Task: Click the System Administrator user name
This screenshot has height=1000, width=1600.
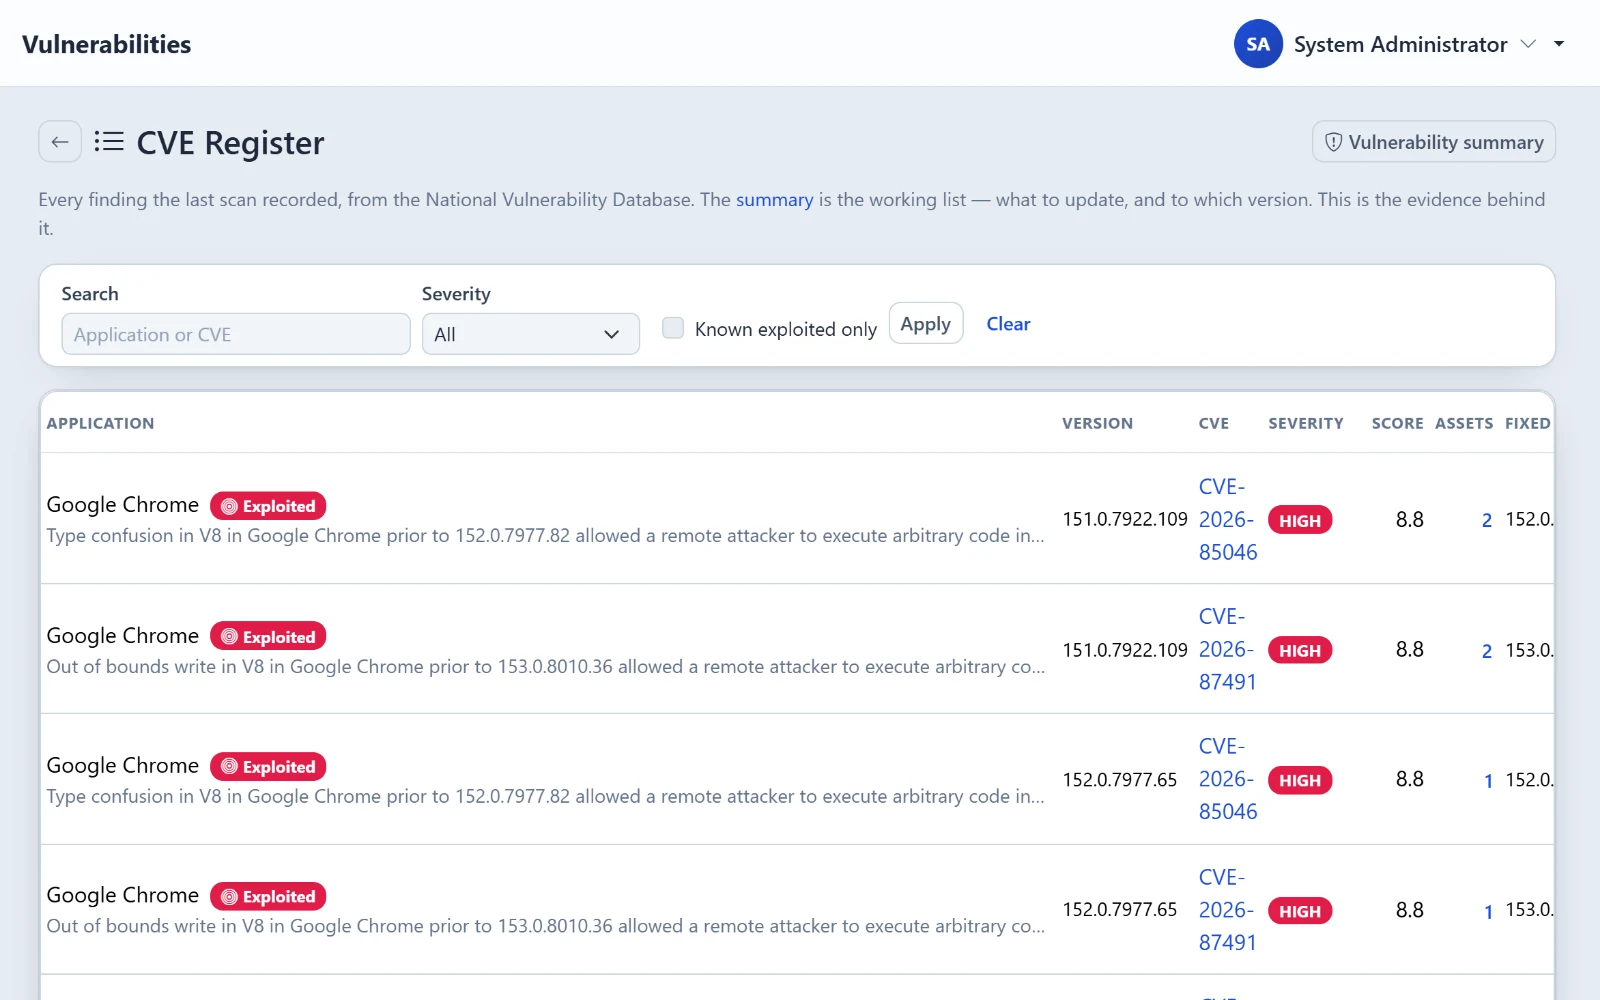Action: click(1400, 44)
